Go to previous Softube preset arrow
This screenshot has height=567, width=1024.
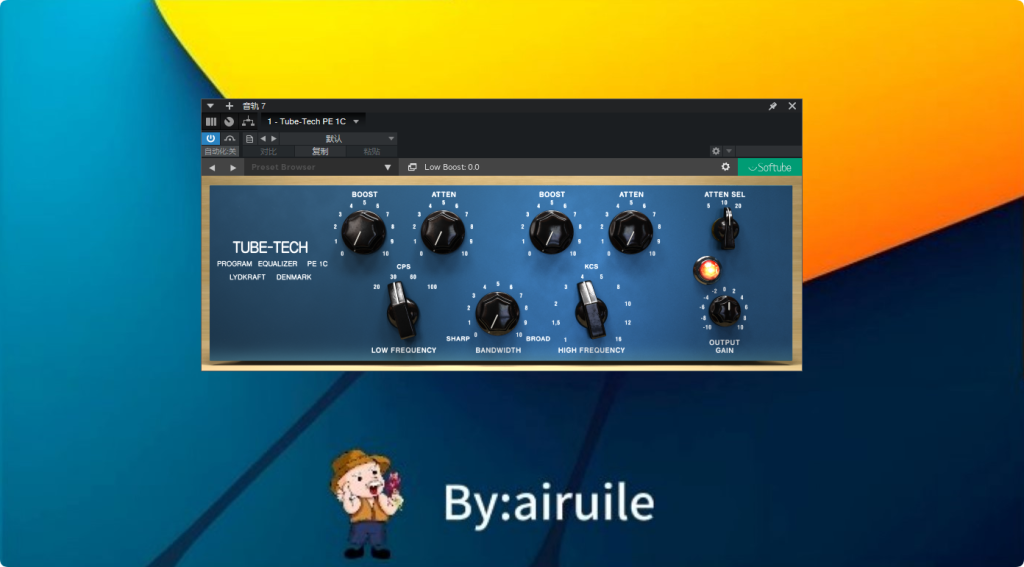point(212,167)
